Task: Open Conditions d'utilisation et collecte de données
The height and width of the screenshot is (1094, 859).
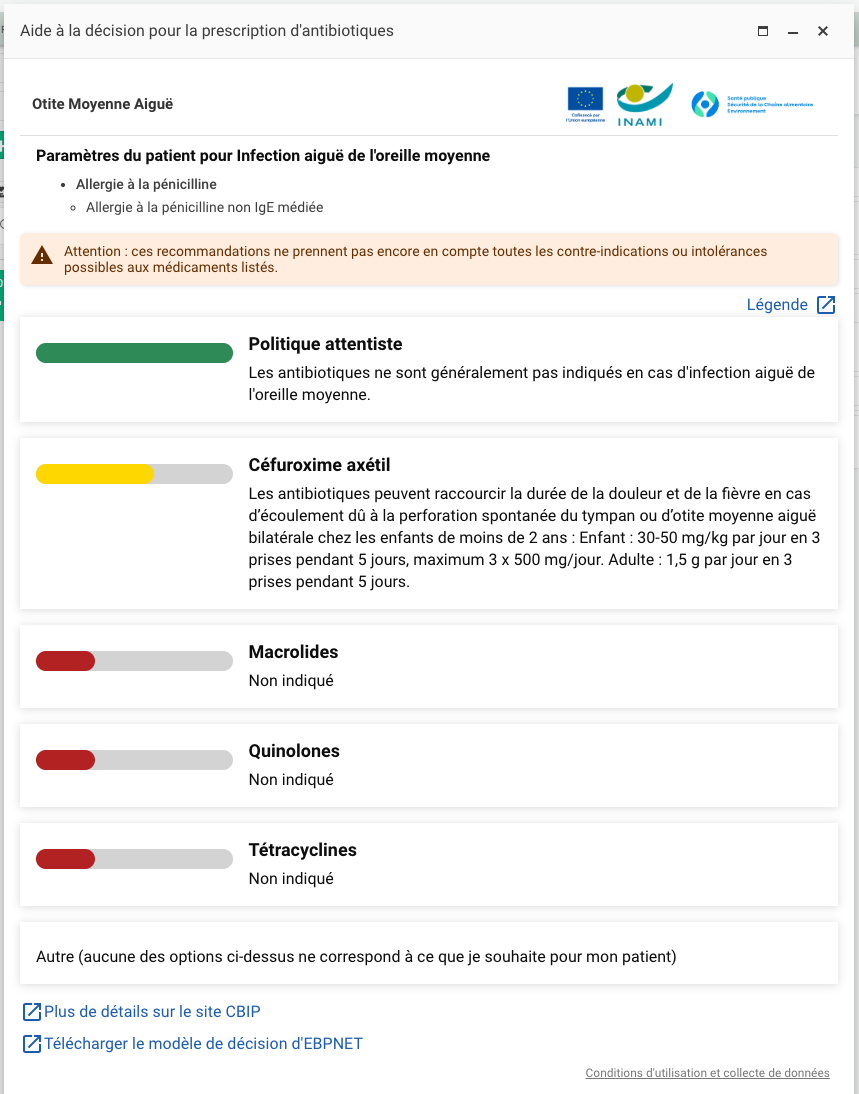Action: [x=707, y=1073]
